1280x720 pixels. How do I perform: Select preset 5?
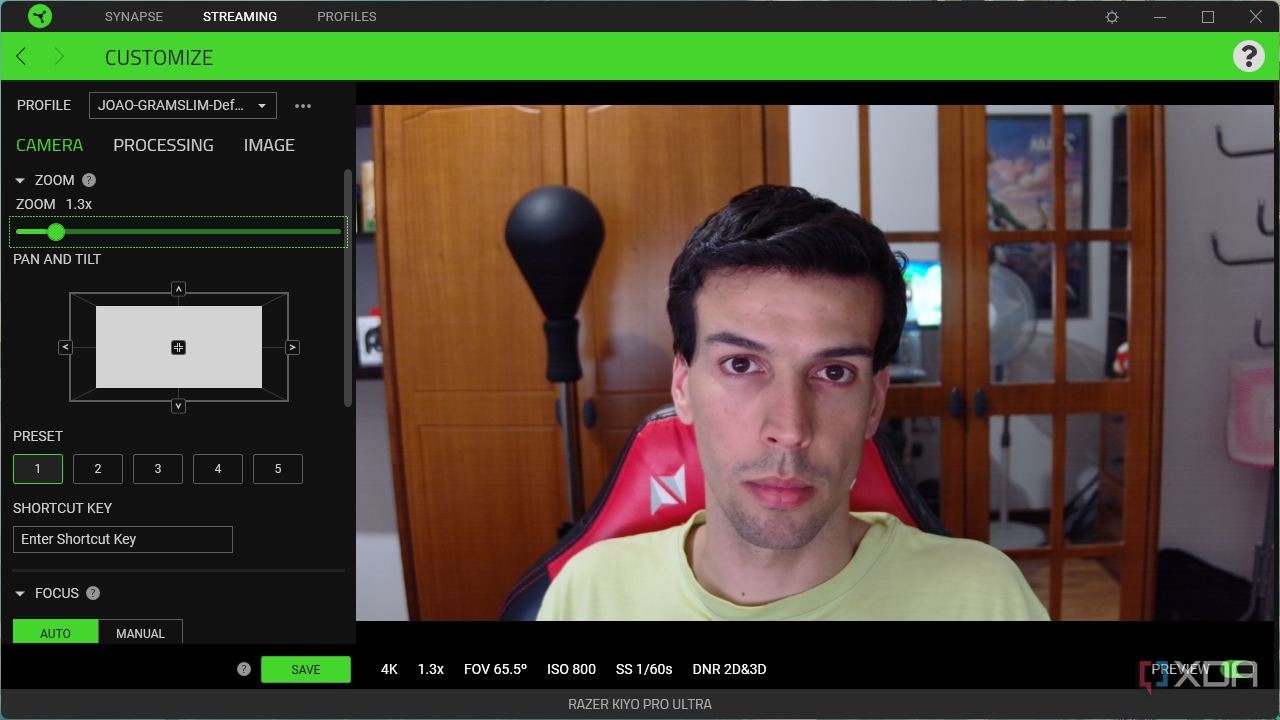click(278, 469)
